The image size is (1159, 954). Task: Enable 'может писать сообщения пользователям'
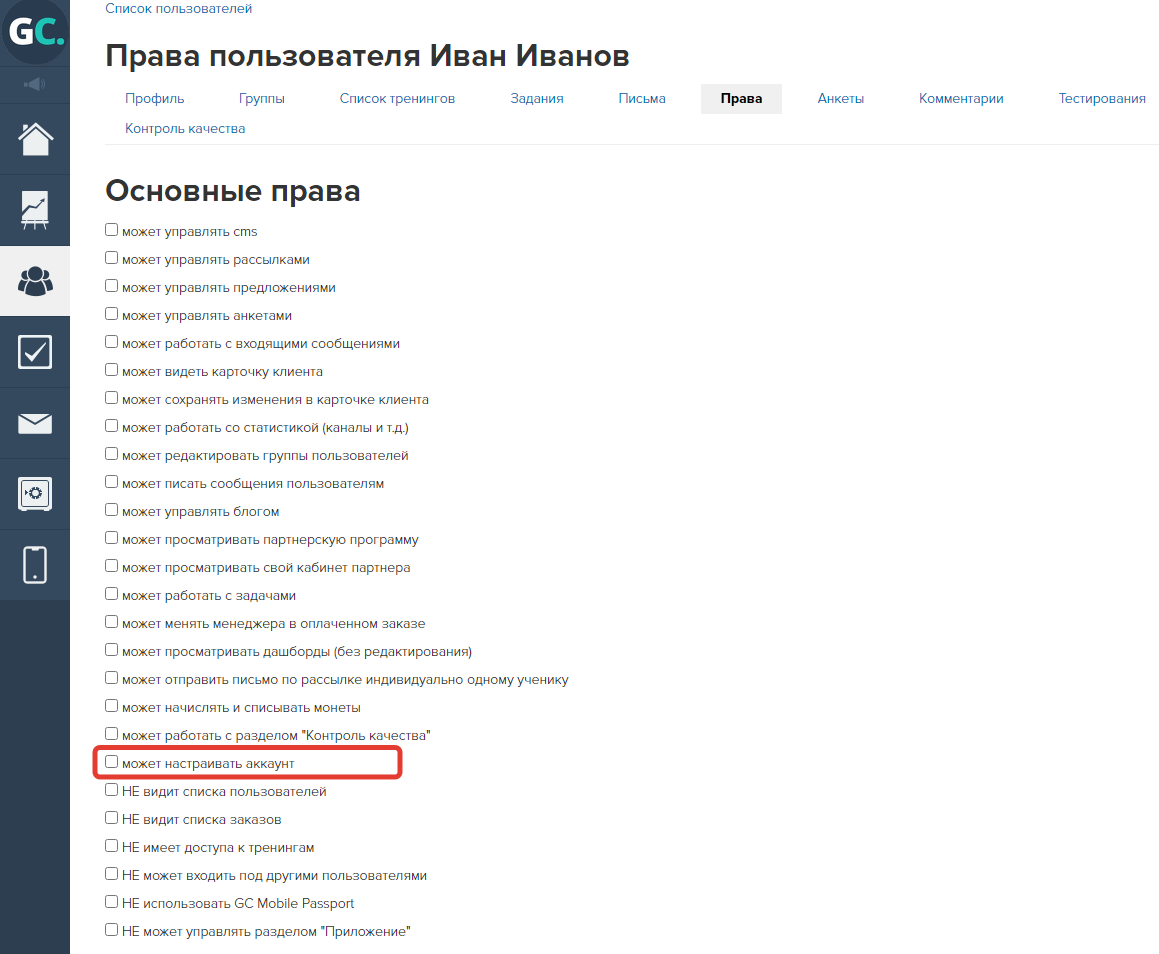coord(112,483)
